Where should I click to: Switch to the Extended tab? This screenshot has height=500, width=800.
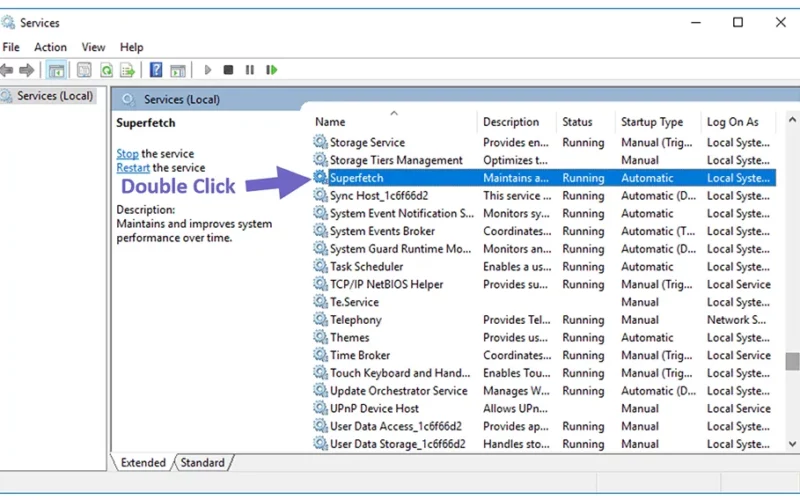pyautogui.click(x=143, y=462)
